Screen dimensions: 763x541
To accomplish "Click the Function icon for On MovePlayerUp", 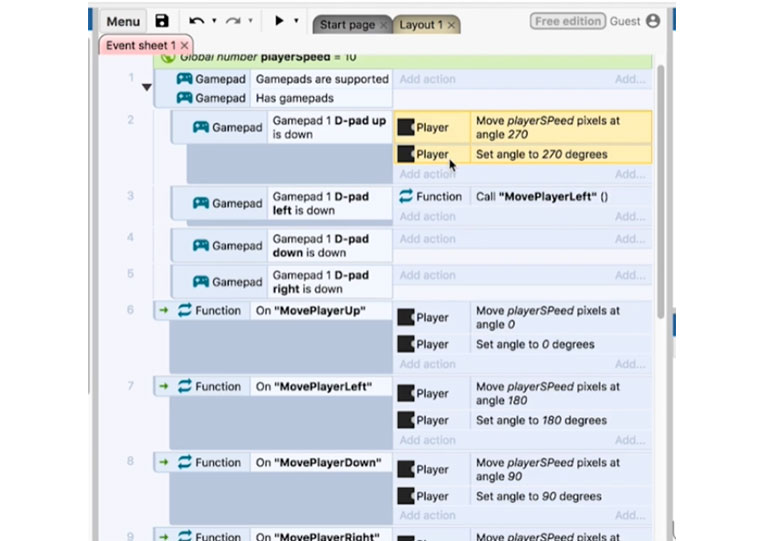I will coord(184,310).
